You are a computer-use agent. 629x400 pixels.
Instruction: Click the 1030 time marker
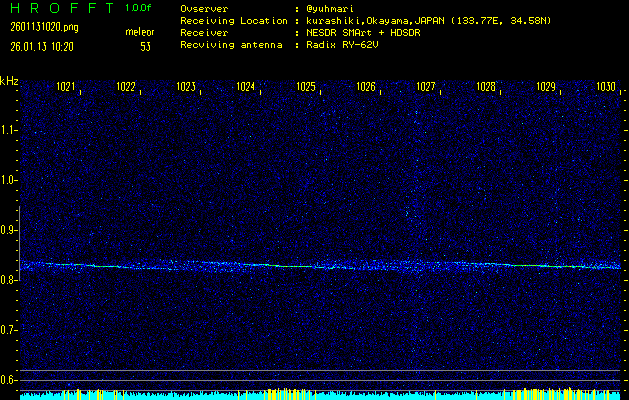coord(606,88)
